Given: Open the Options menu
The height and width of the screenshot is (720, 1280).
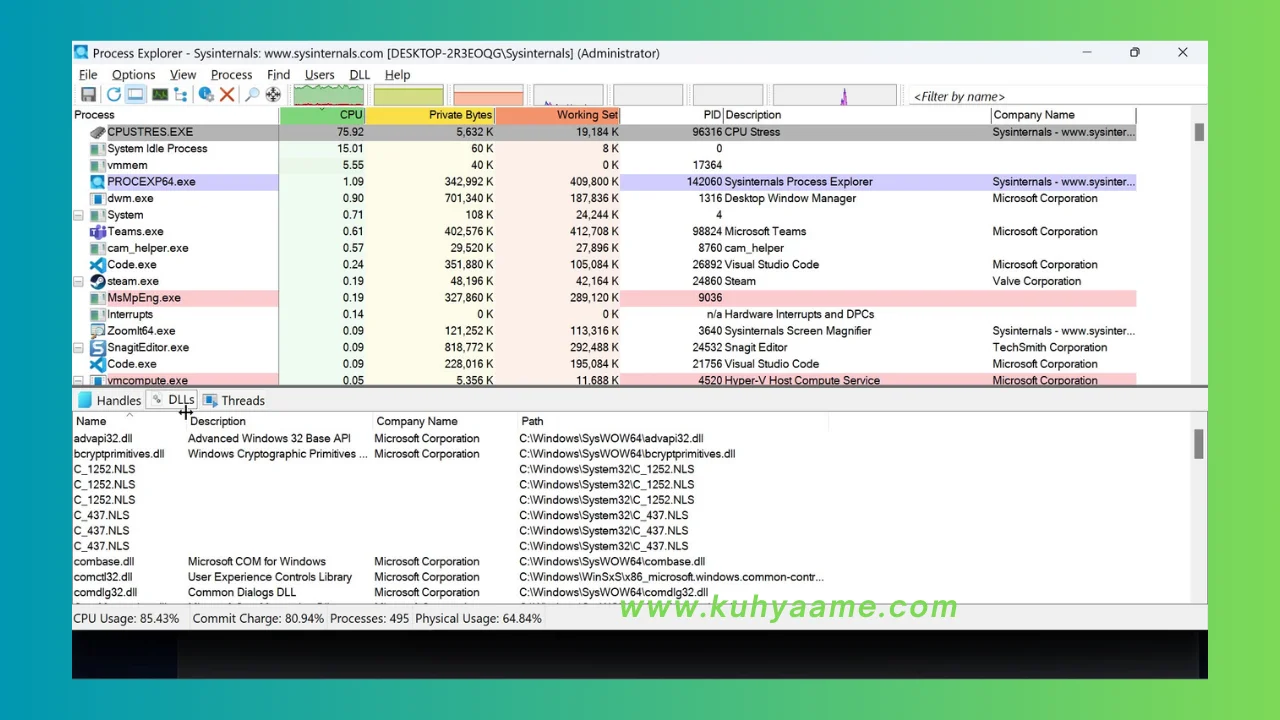Looking at the screenshot, I should 133,74.
